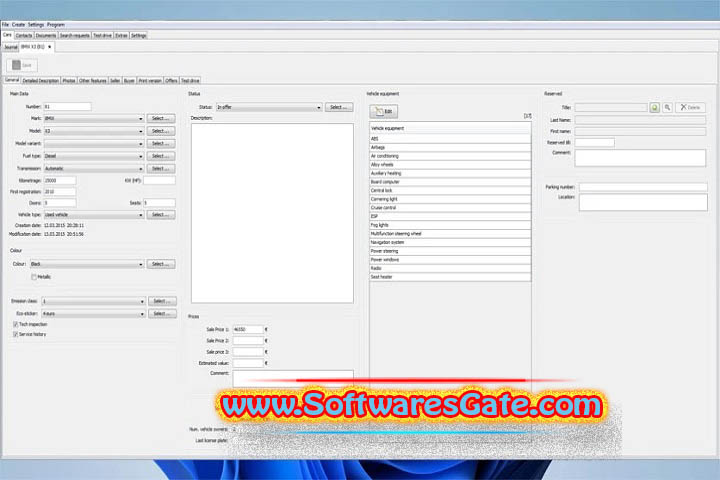Open the Program menu
720x480 pixels.
(x=56, y=24)
